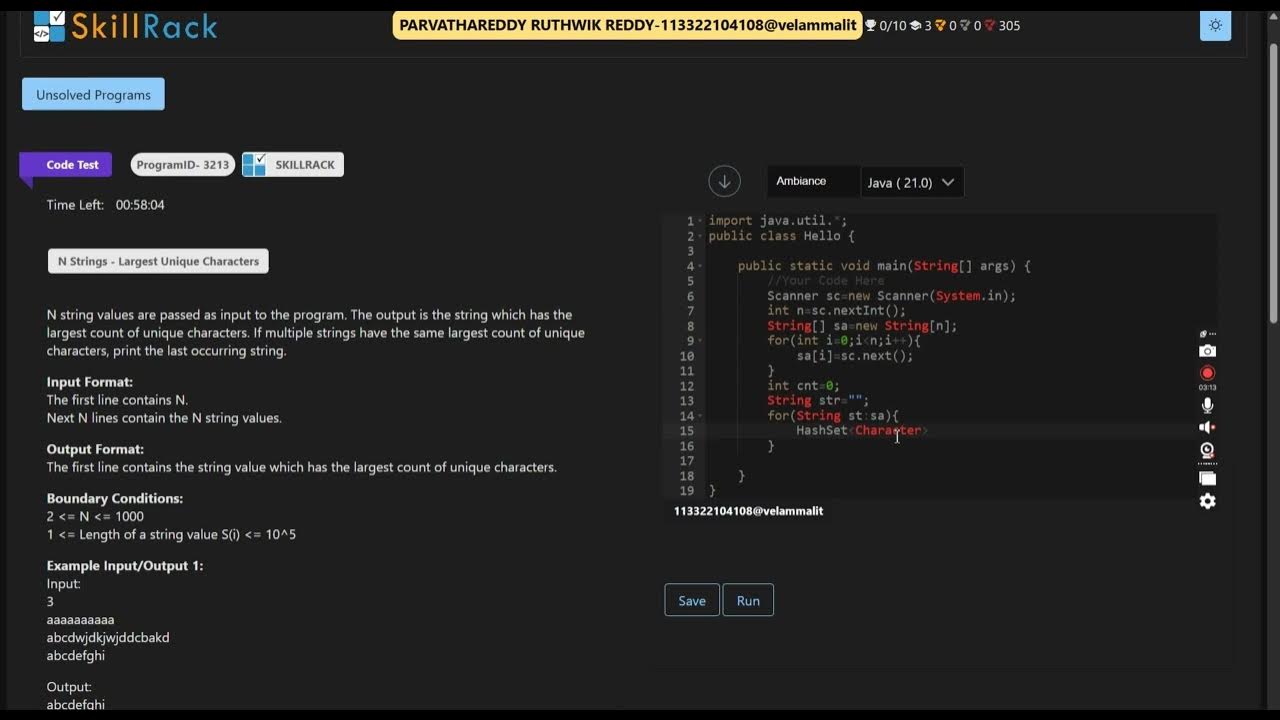Click the SKILLRACK badge
The height and width of the screenshot is (720, 1280).
point(293,165)
